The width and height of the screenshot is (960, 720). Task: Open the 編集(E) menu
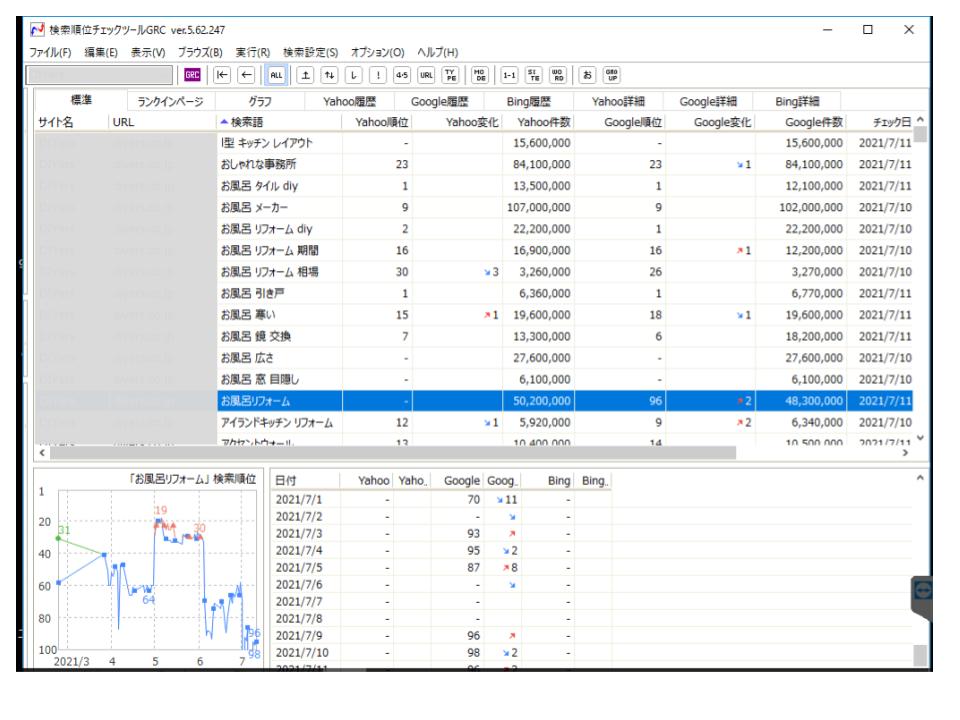click(101, 52)
